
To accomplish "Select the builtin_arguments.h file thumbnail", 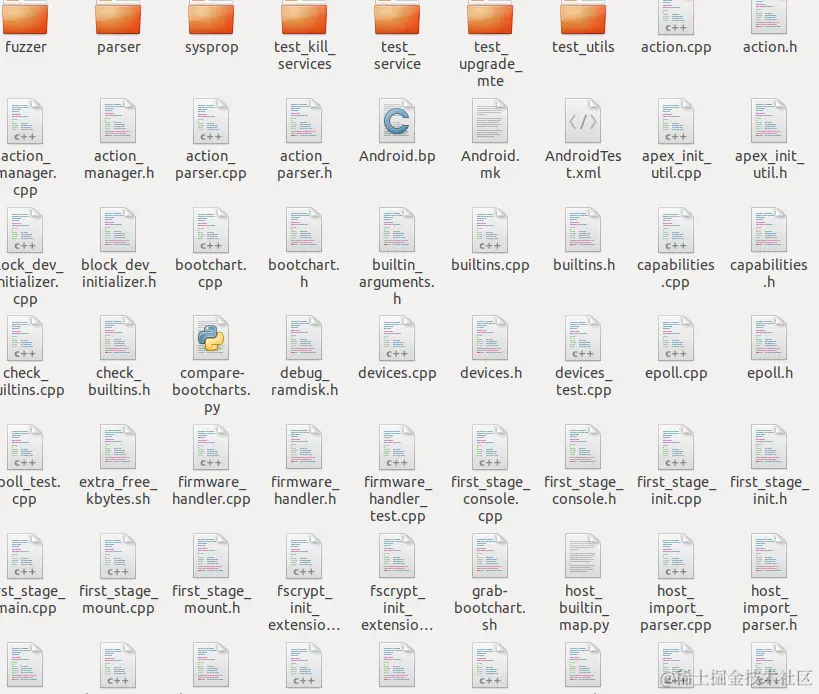I will pyautogui.click(x=397, y=230).
